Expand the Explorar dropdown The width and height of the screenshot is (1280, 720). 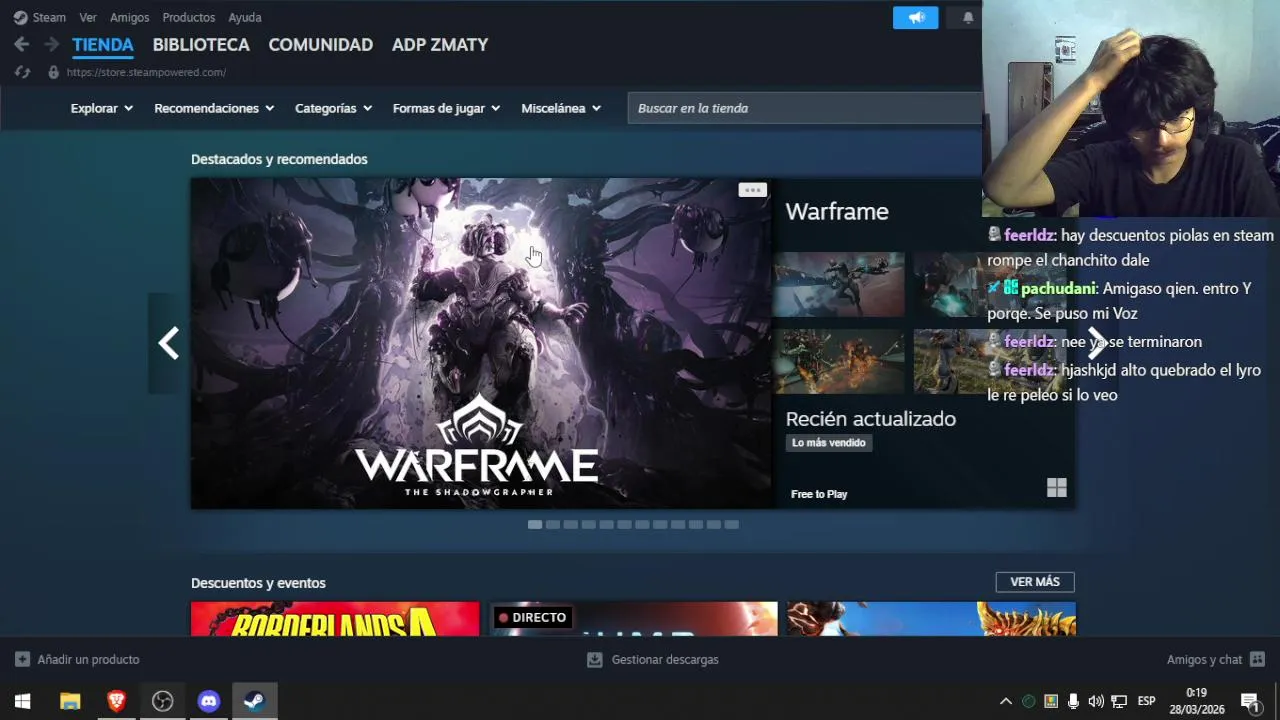[102, 108]
